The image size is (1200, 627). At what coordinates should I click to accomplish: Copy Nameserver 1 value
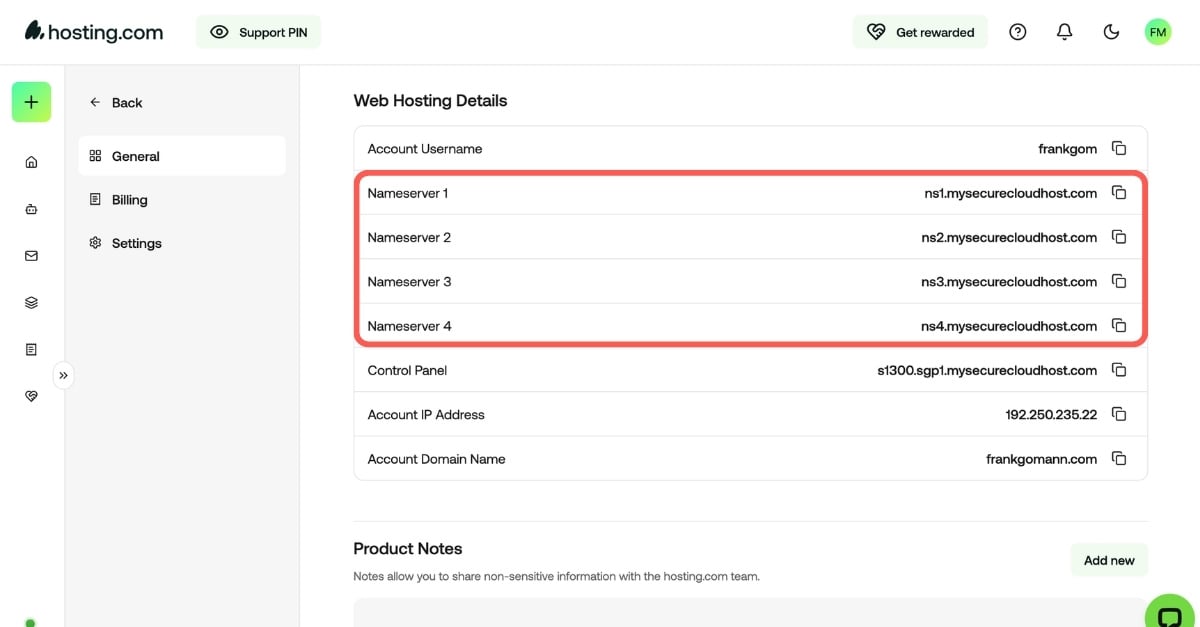[x=1119, y=193]
